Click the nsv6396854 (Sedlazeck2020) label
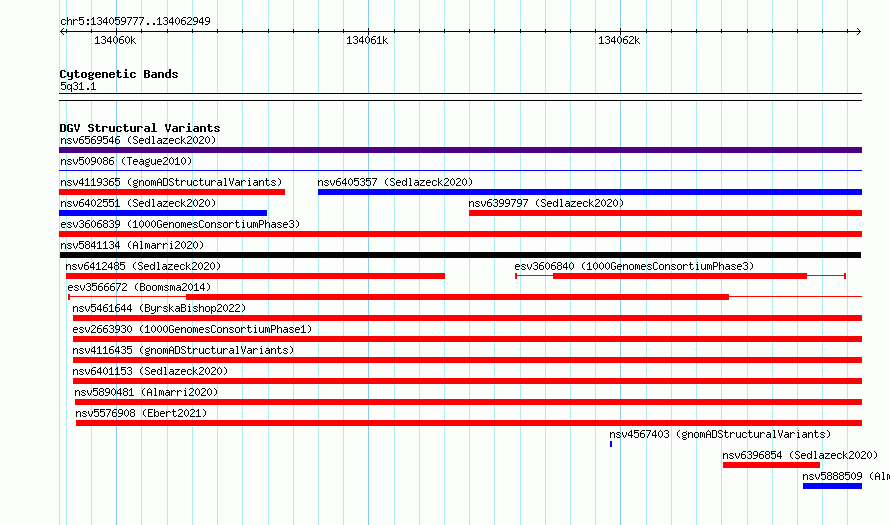The height and width of the screenshot is (525, 890). (x=800, y=455)
